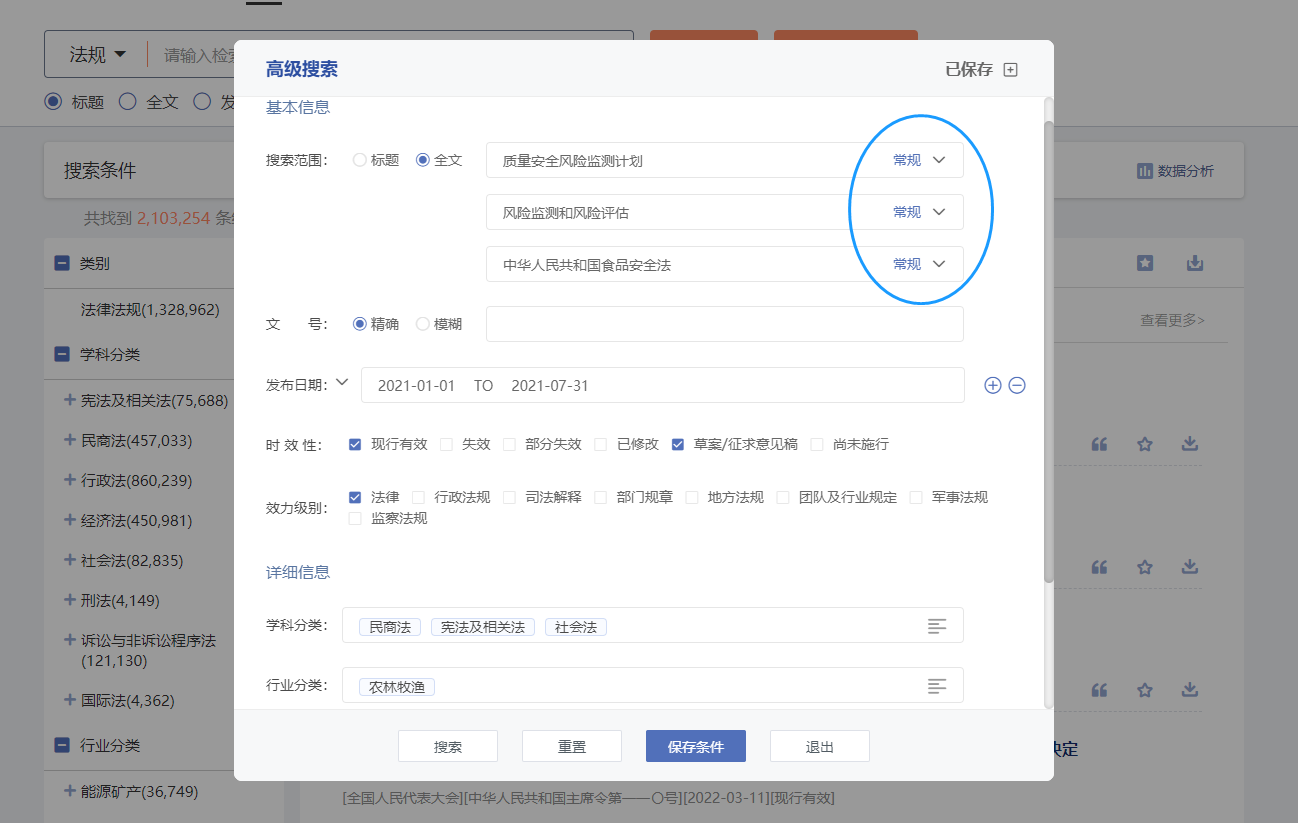Uncheck 草案/征求意见稿 checkbox
This screenshot has height=823, width=1298.
point(678,444)
